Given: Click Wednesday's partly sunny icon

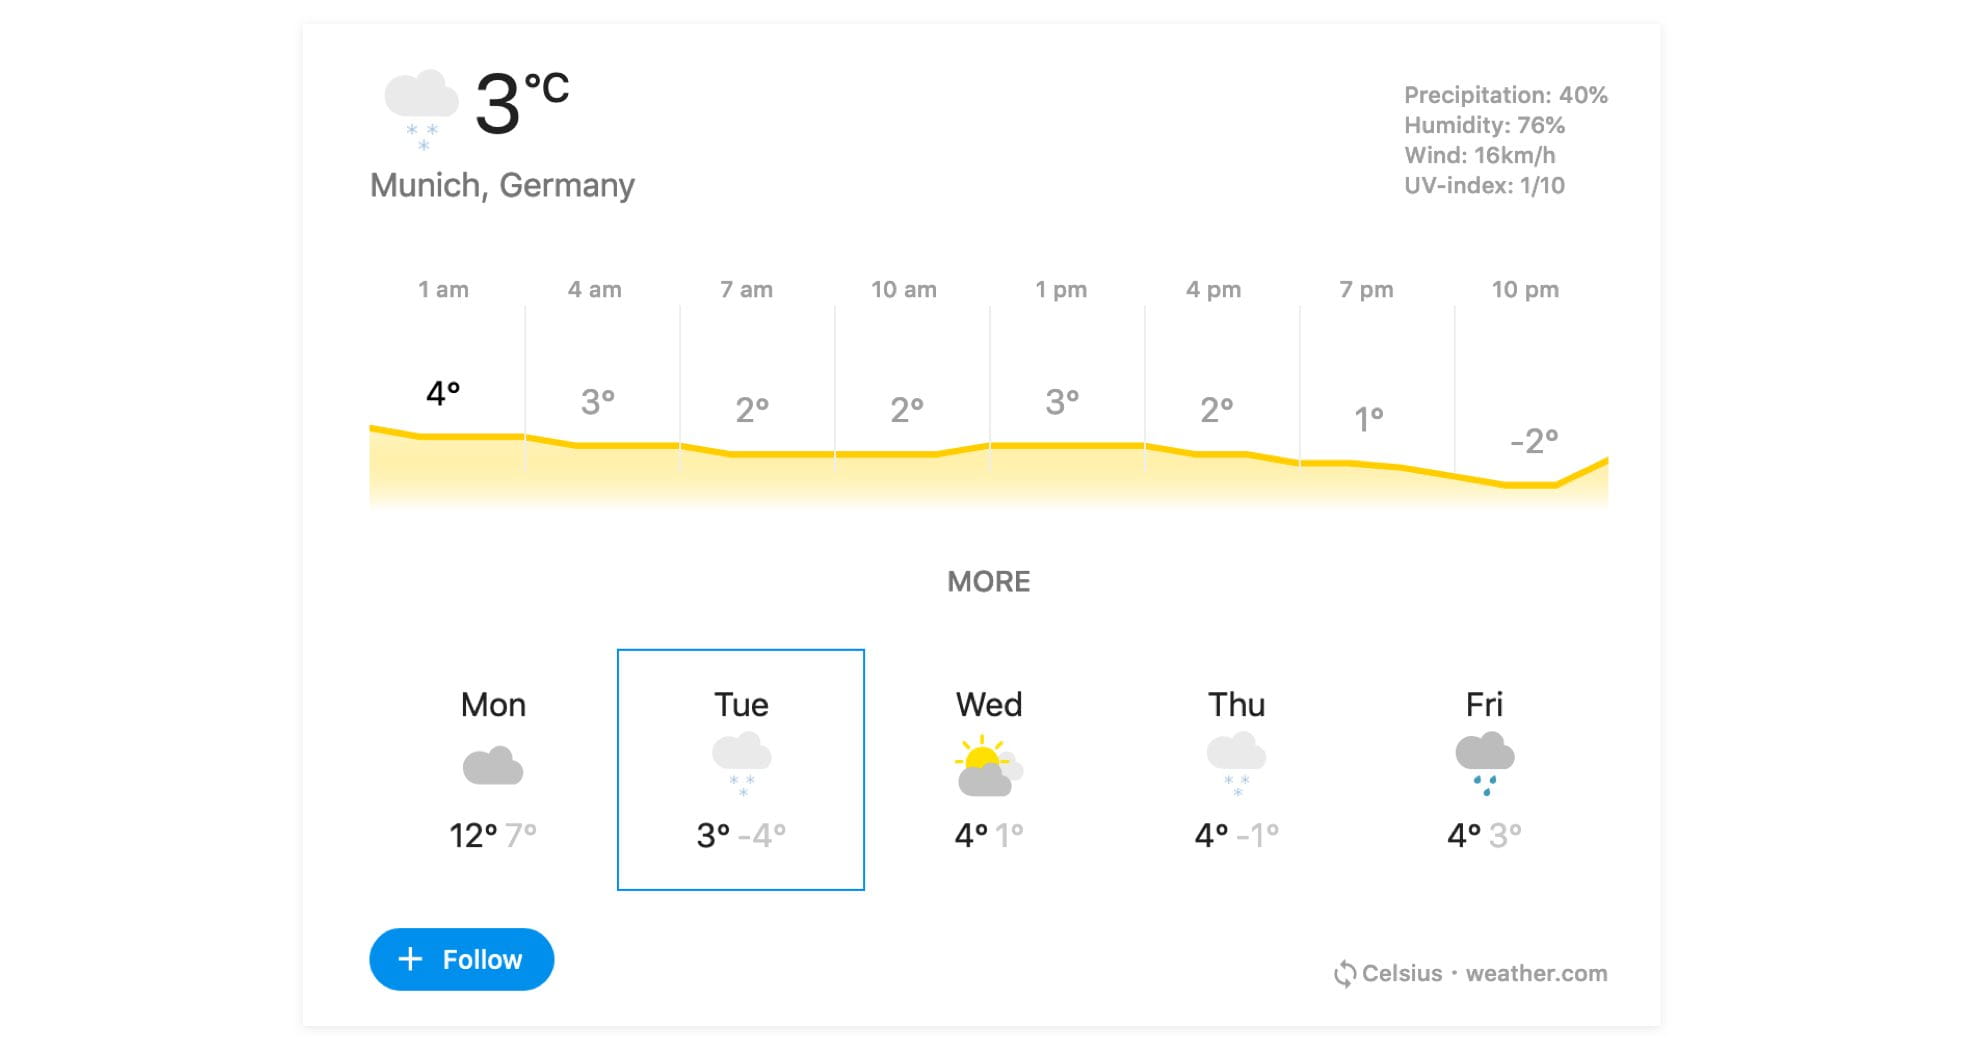Looking at the screenshot, I should tap(989, 766).
